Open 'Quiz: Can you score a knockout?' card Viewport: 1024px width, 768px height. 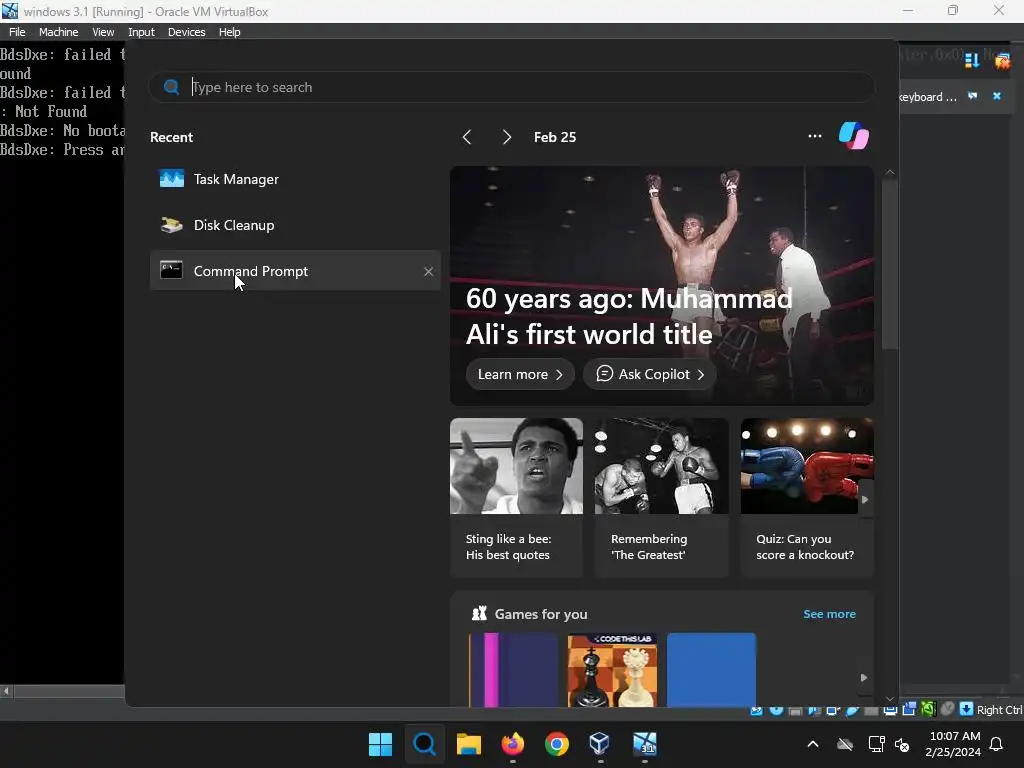[x=807, y=498]
